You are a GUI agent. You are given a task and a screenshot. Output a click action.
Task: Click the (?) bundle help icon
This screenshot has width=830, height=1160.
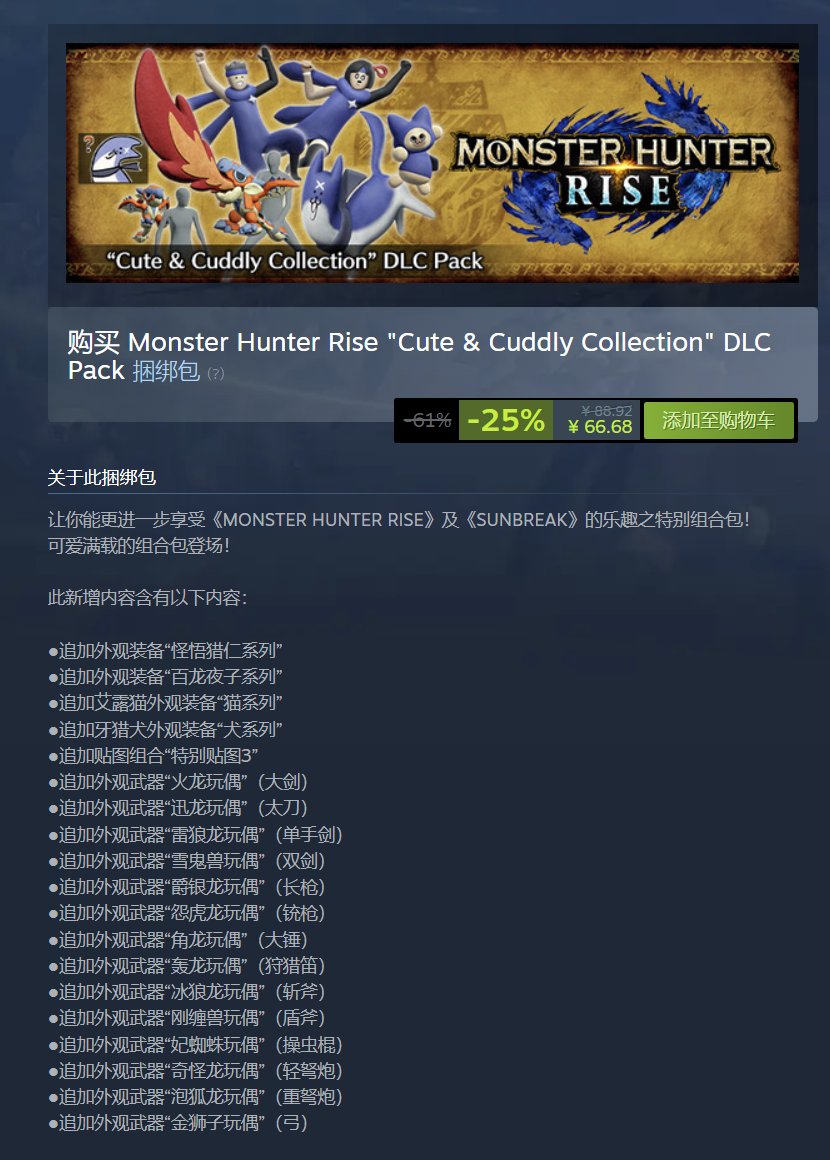click(215, 374)
